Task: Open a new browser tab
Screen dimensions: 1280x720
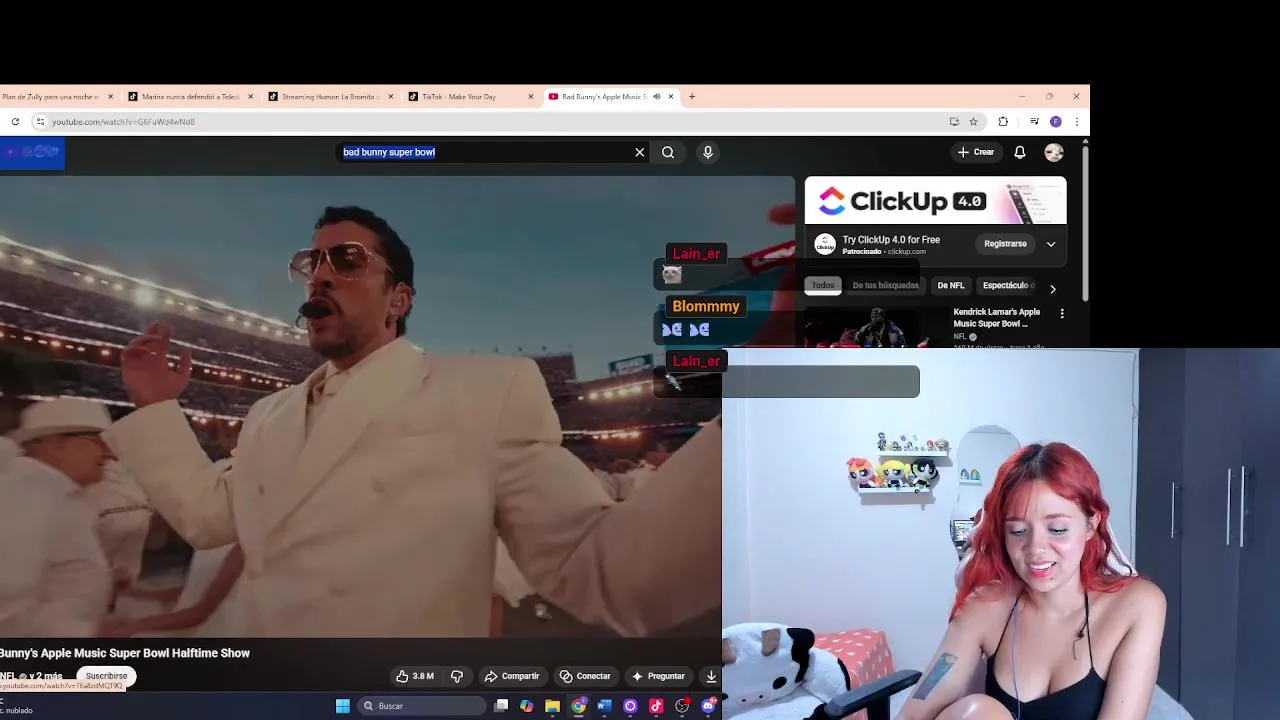Action: point(692,97)
